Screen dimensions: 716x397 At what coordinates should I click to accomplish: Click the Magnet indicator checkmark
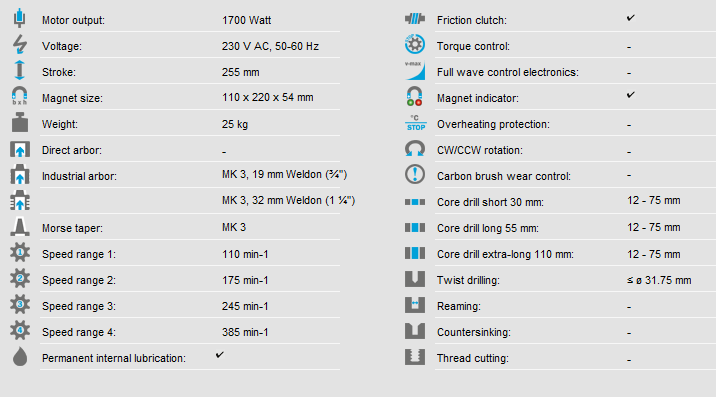point(631,95)
